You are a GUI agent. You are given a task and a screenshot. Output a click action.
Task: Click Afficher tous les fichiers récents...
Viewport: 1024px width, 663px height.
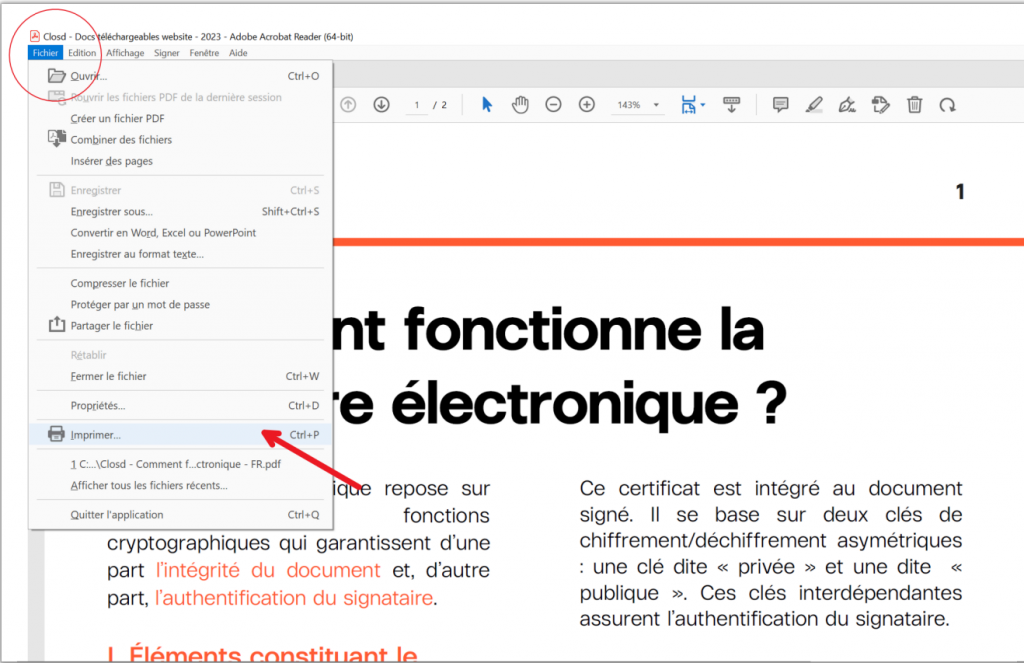[148, 485]
